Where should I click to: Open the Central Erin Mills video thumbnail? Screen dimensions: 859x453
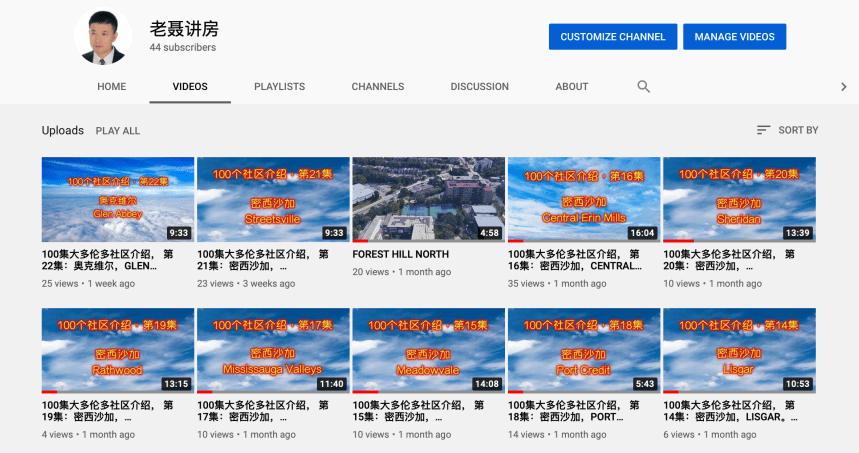(584, 199)
